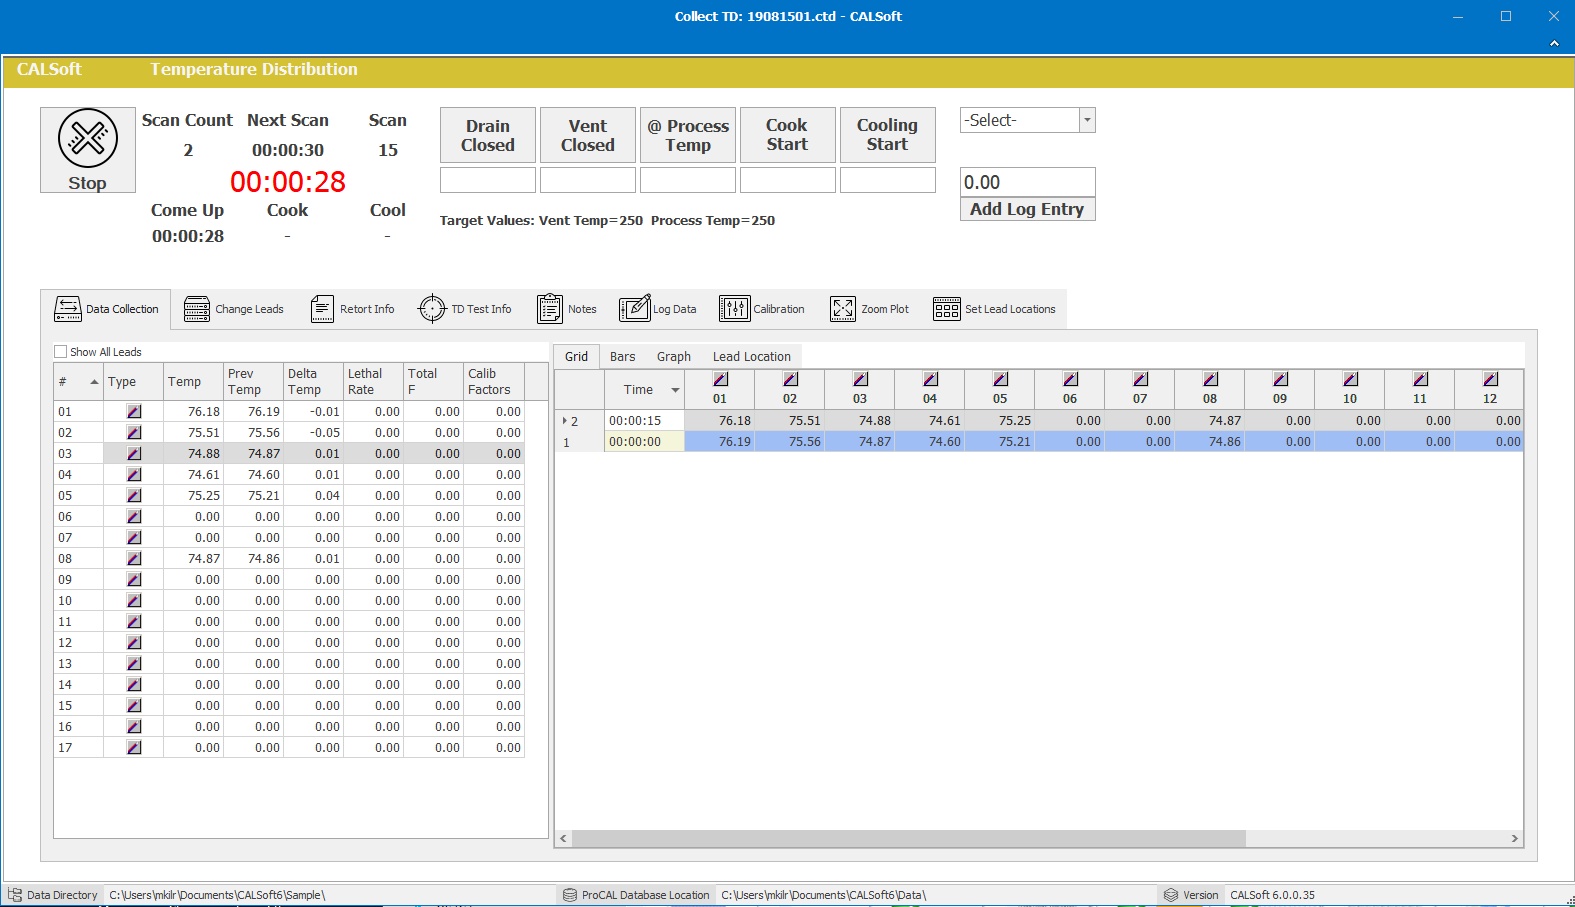
Task: Open the Notes clipboard icon
Action: coord(550,309)
